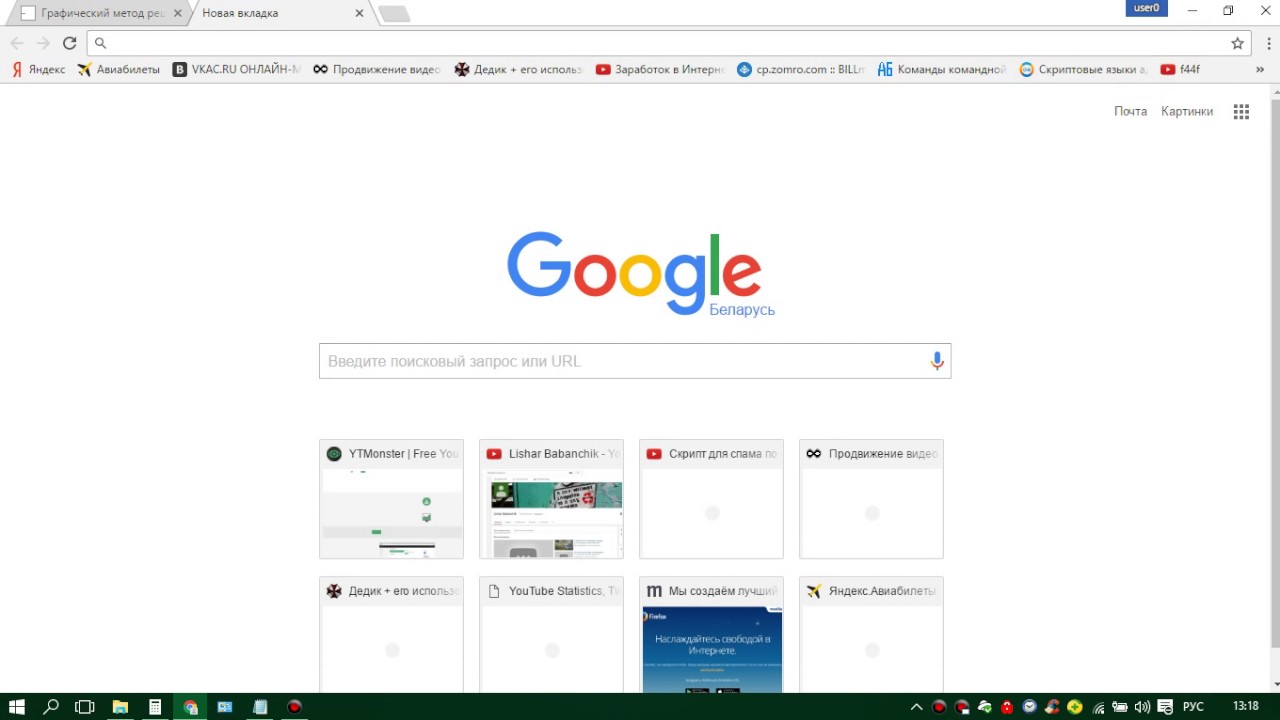
Task: Expand the hidden system tray icons
Action: point(916,707)
